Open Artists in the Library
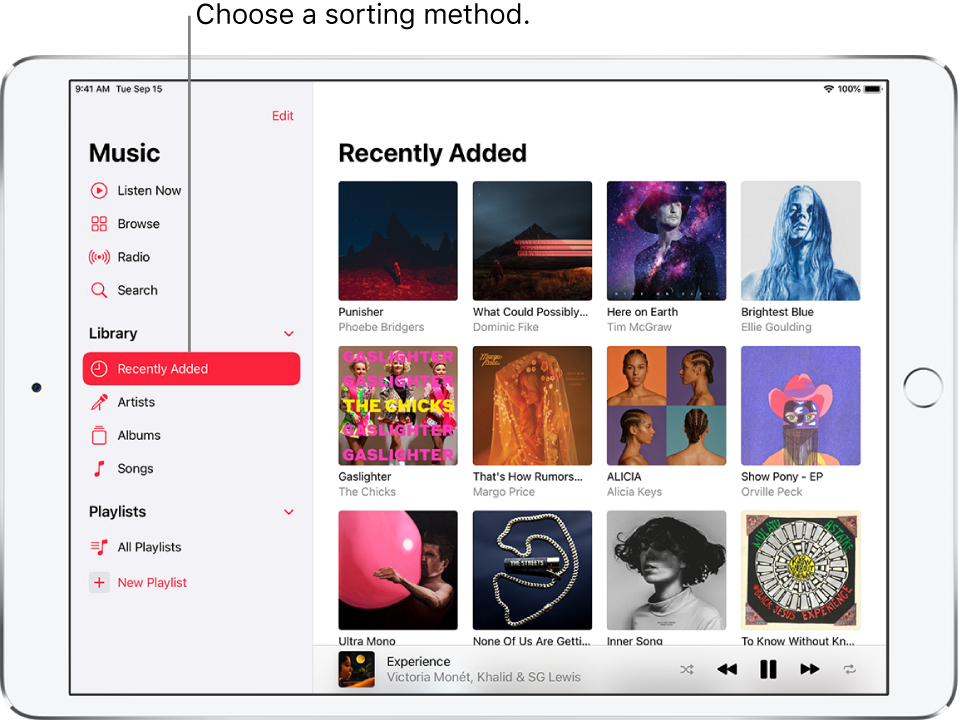 pyautogui.click(x=141, y=402)
